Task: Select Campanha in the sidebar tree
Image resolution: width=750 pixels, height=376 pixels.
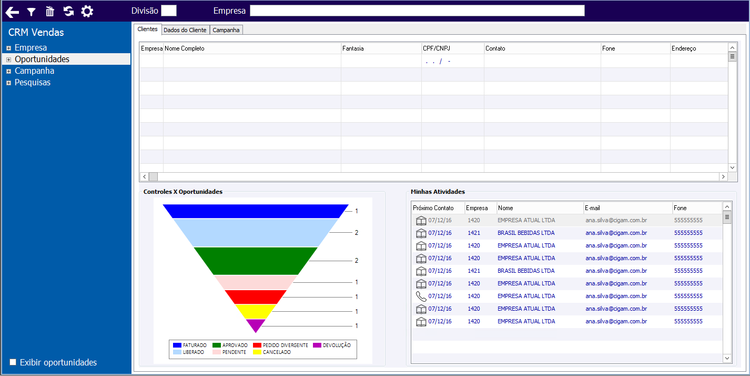Action: 34,71
